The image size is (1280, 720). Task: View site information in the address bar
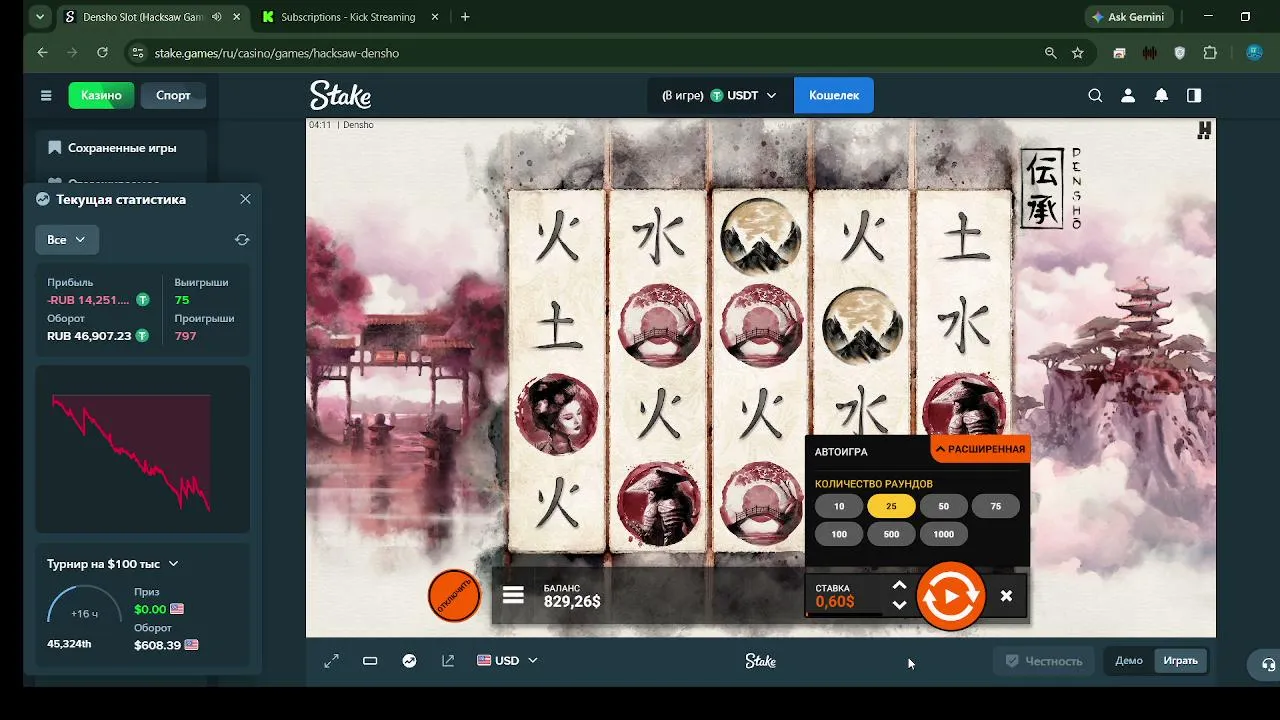pos(139,53)
